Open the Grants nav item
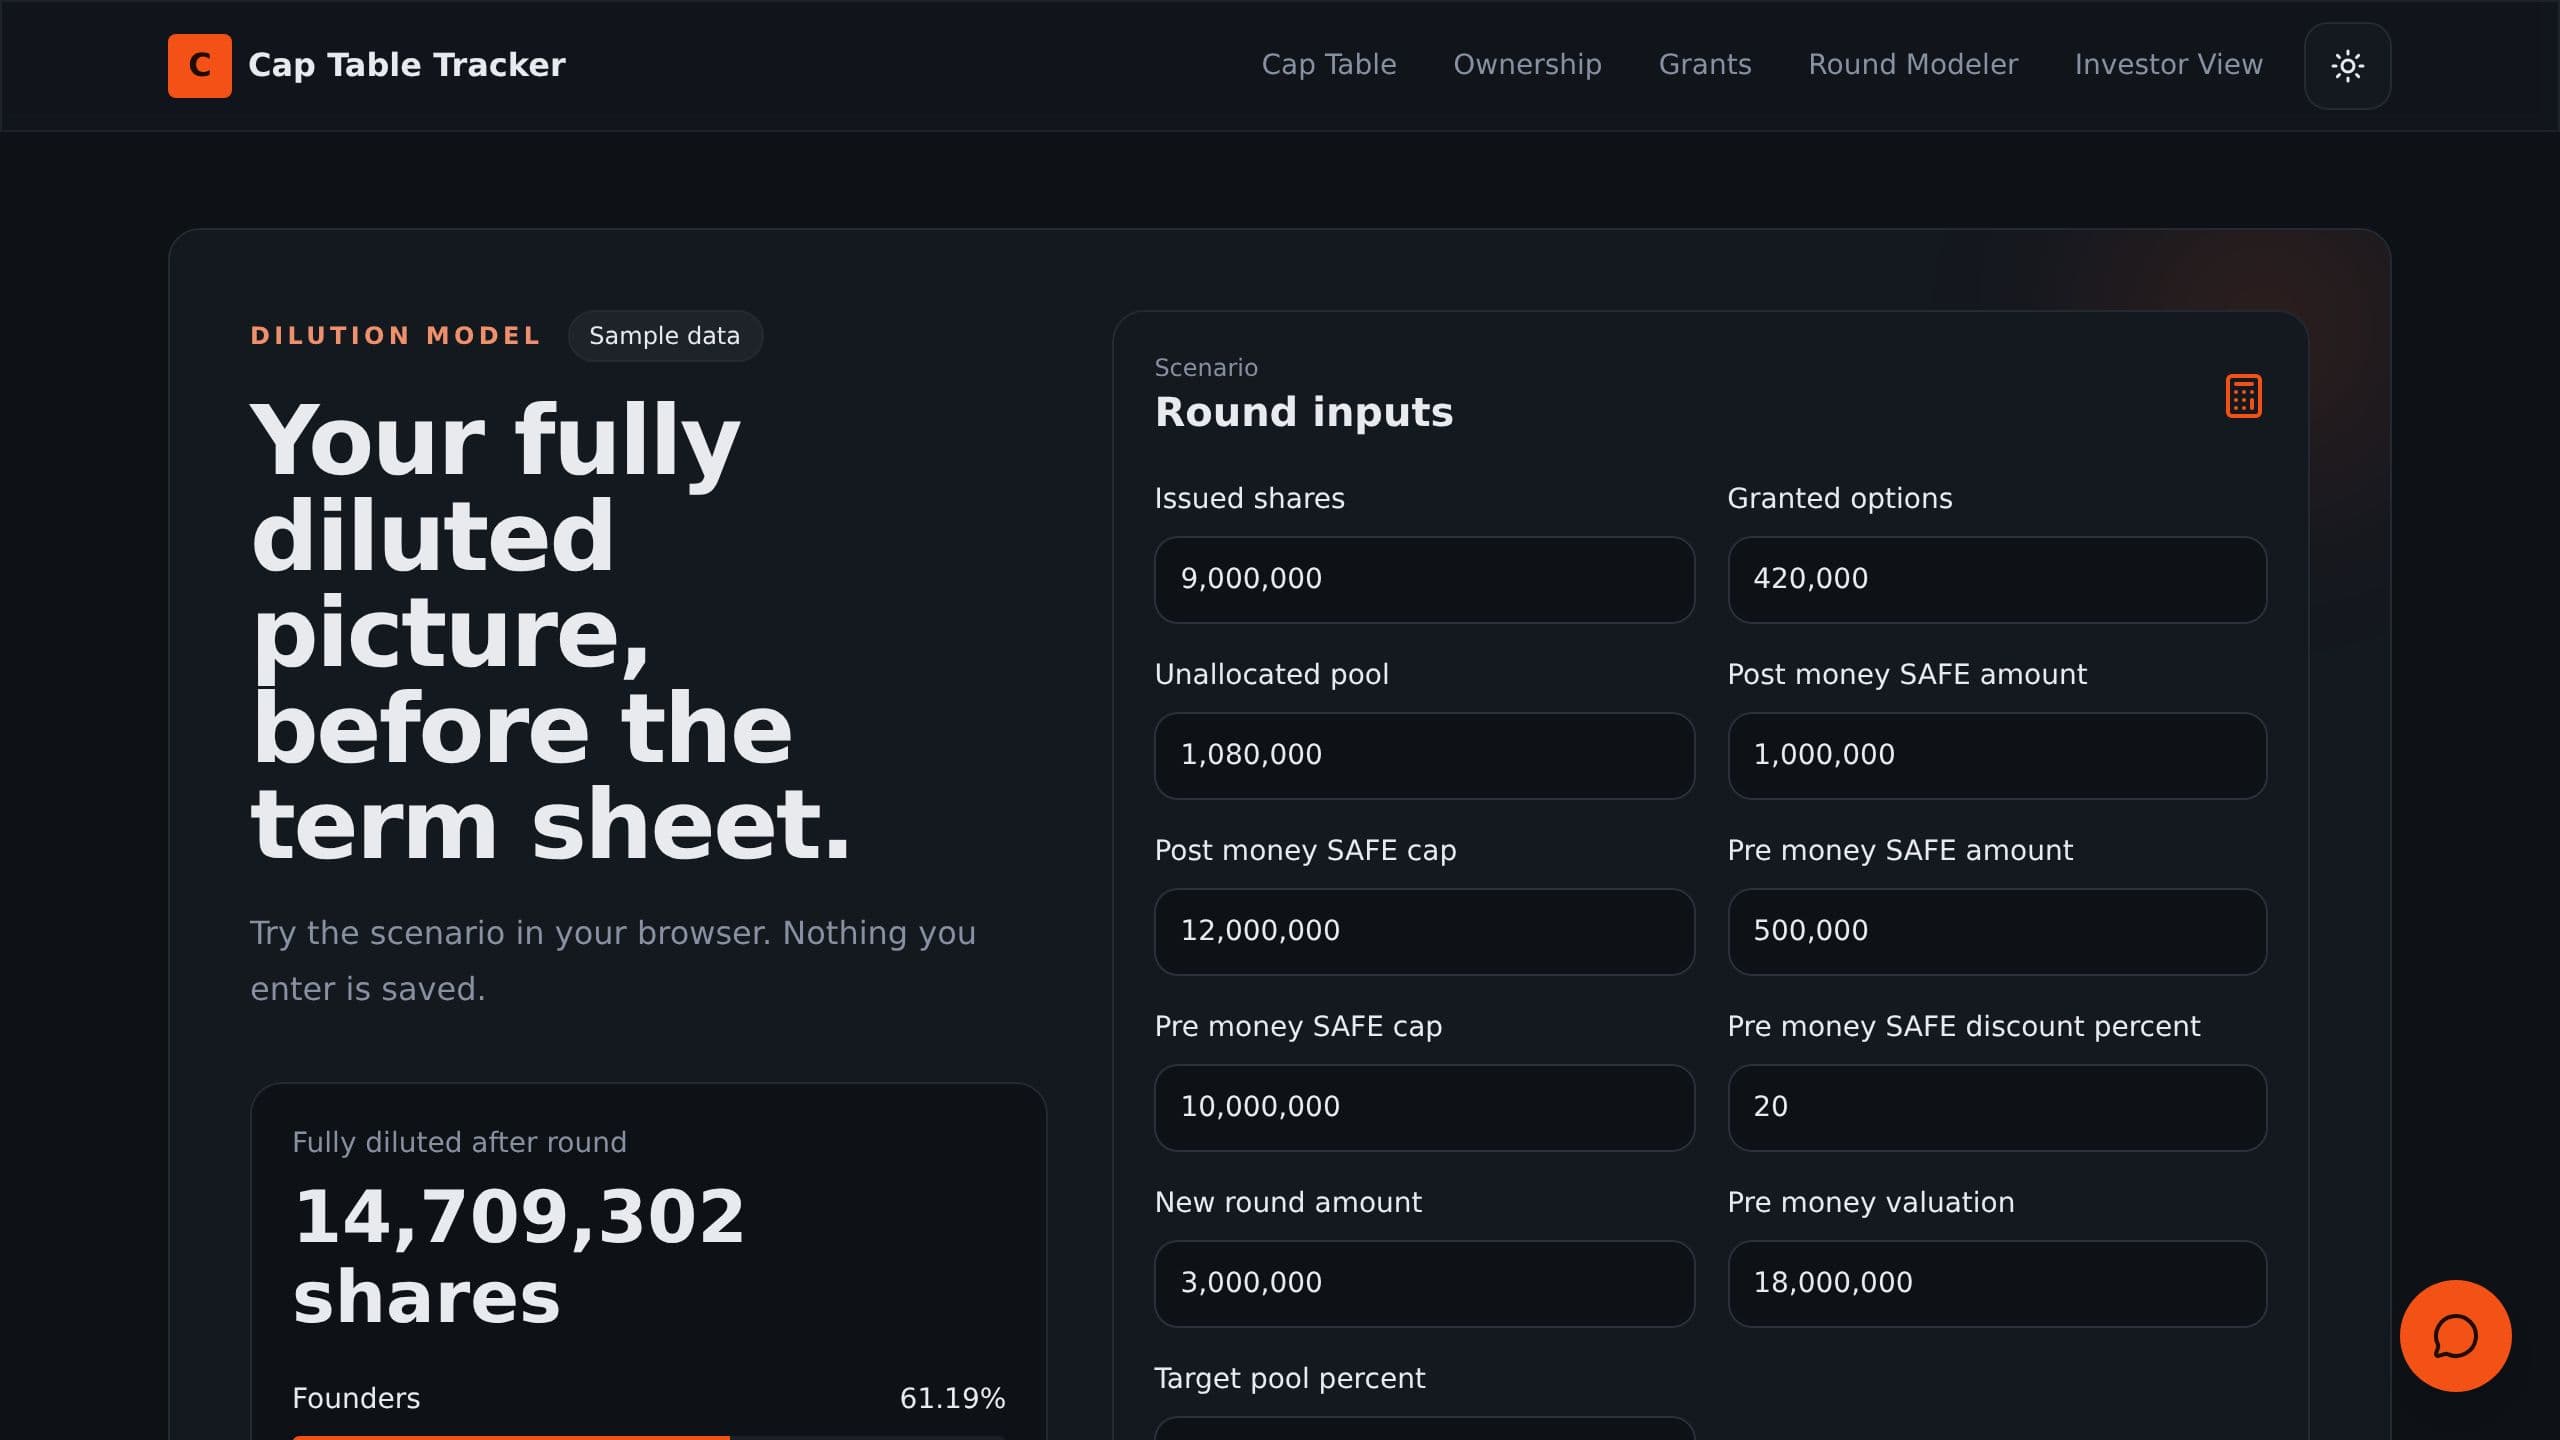Image resolution: width=2560 pixels, height=1440 pixels. click(x=1705, y=65)
